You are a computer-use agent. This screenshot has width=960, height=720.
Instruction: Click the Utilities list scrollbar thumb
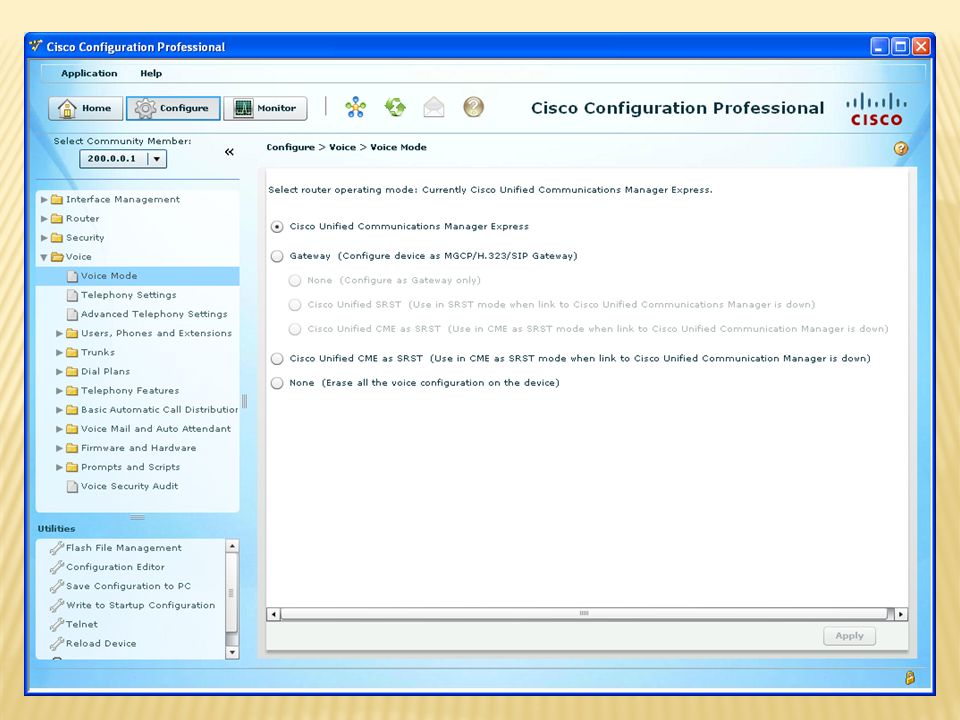tap(231, 593)
